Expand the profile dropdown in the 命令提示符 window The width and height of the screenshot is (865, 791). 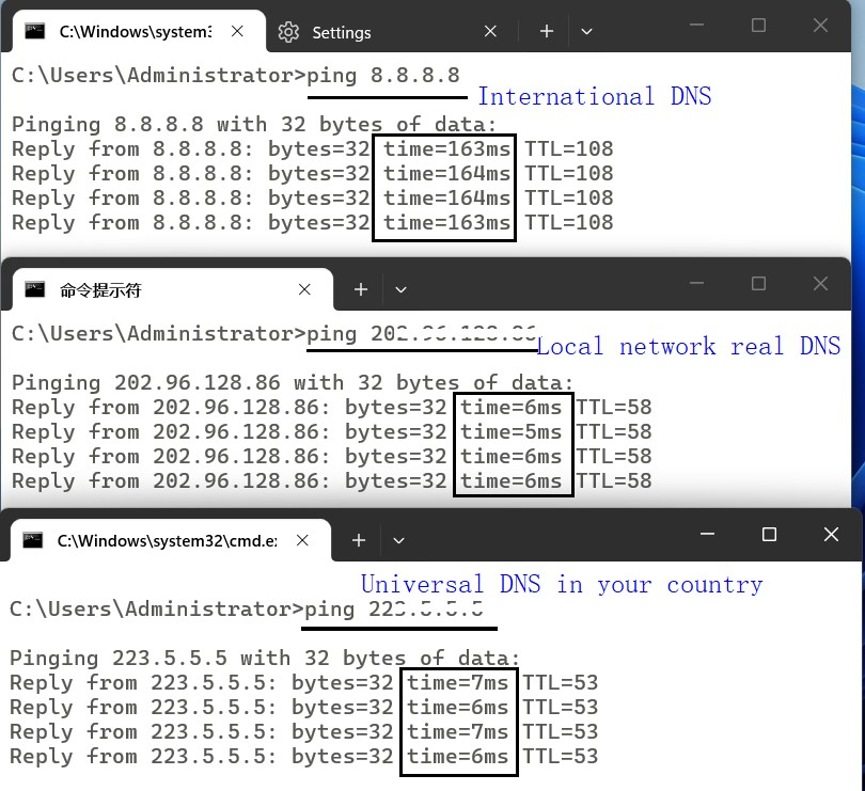pos(401,290)
